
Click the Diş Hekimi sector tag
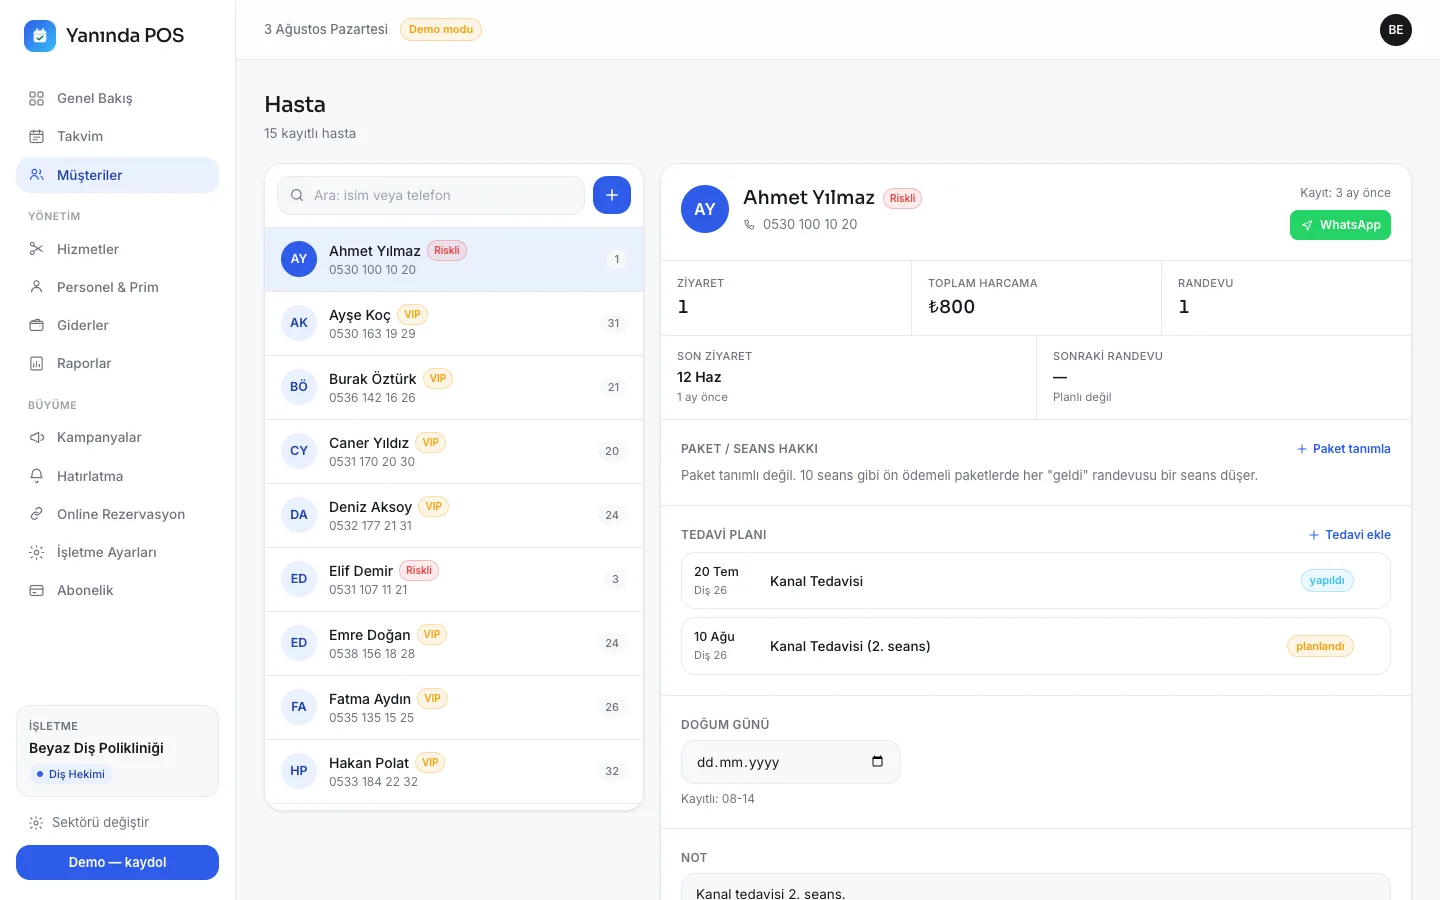point(70,774)
